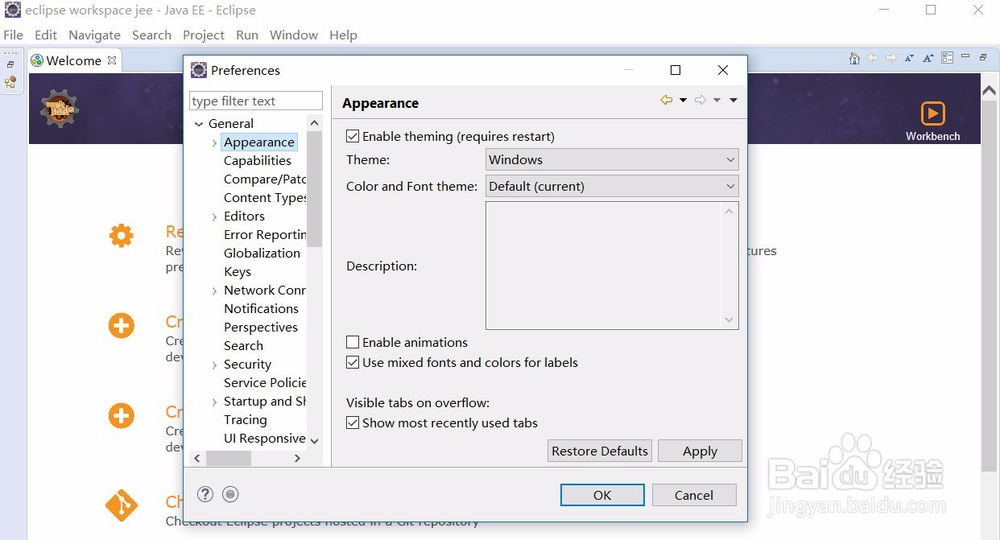
Task: Click the OK button
Action: tap(602, 495)
